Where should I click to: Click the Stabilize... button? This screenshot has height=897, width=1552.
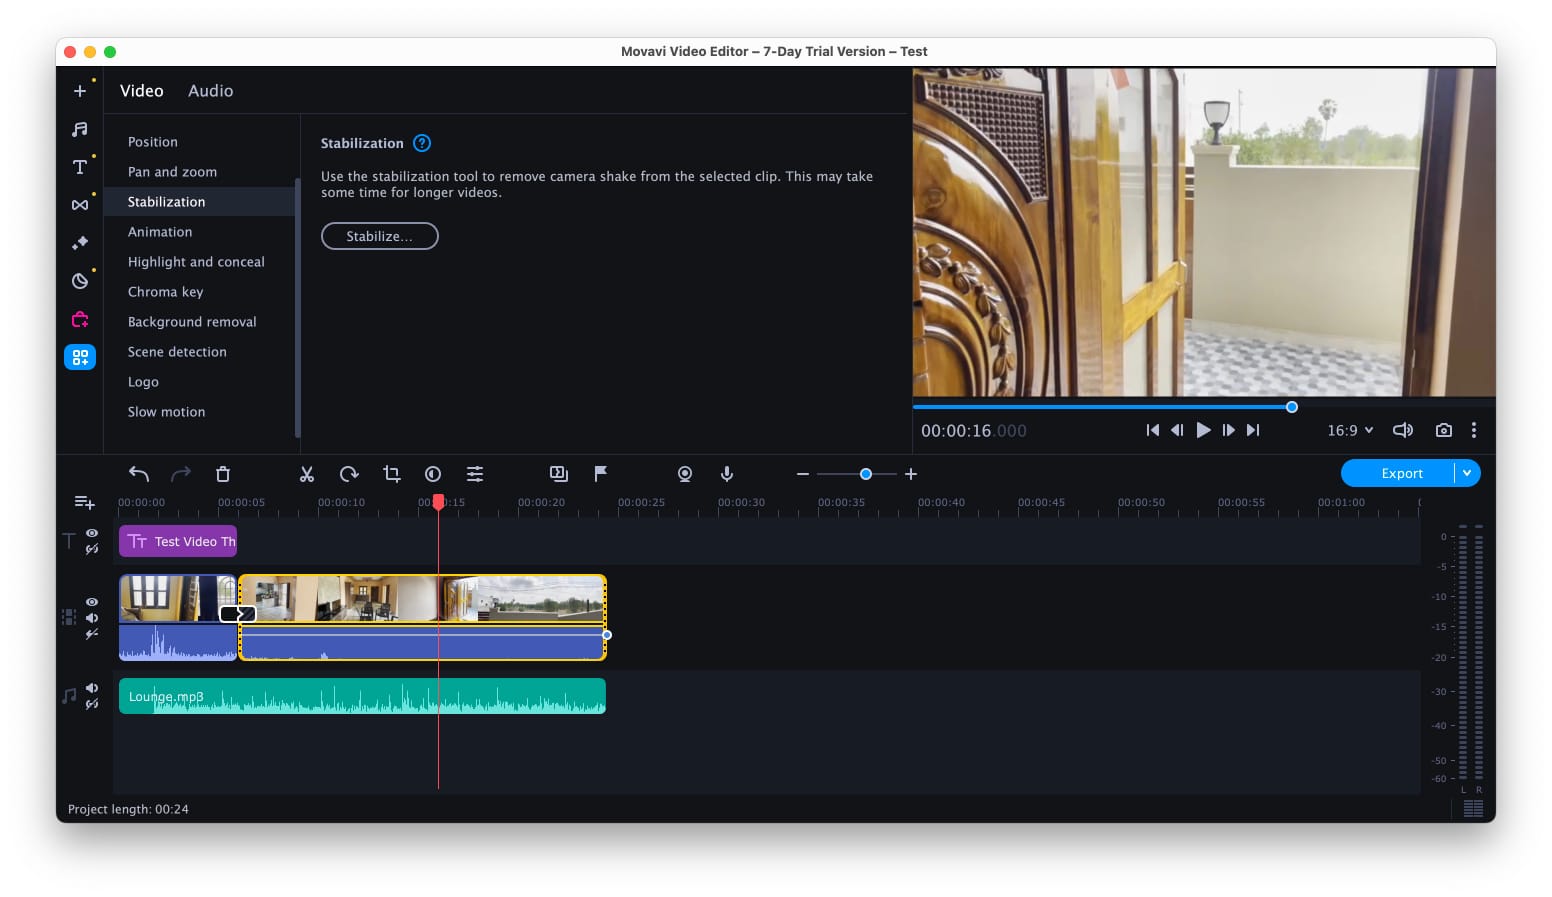[380, 236]
